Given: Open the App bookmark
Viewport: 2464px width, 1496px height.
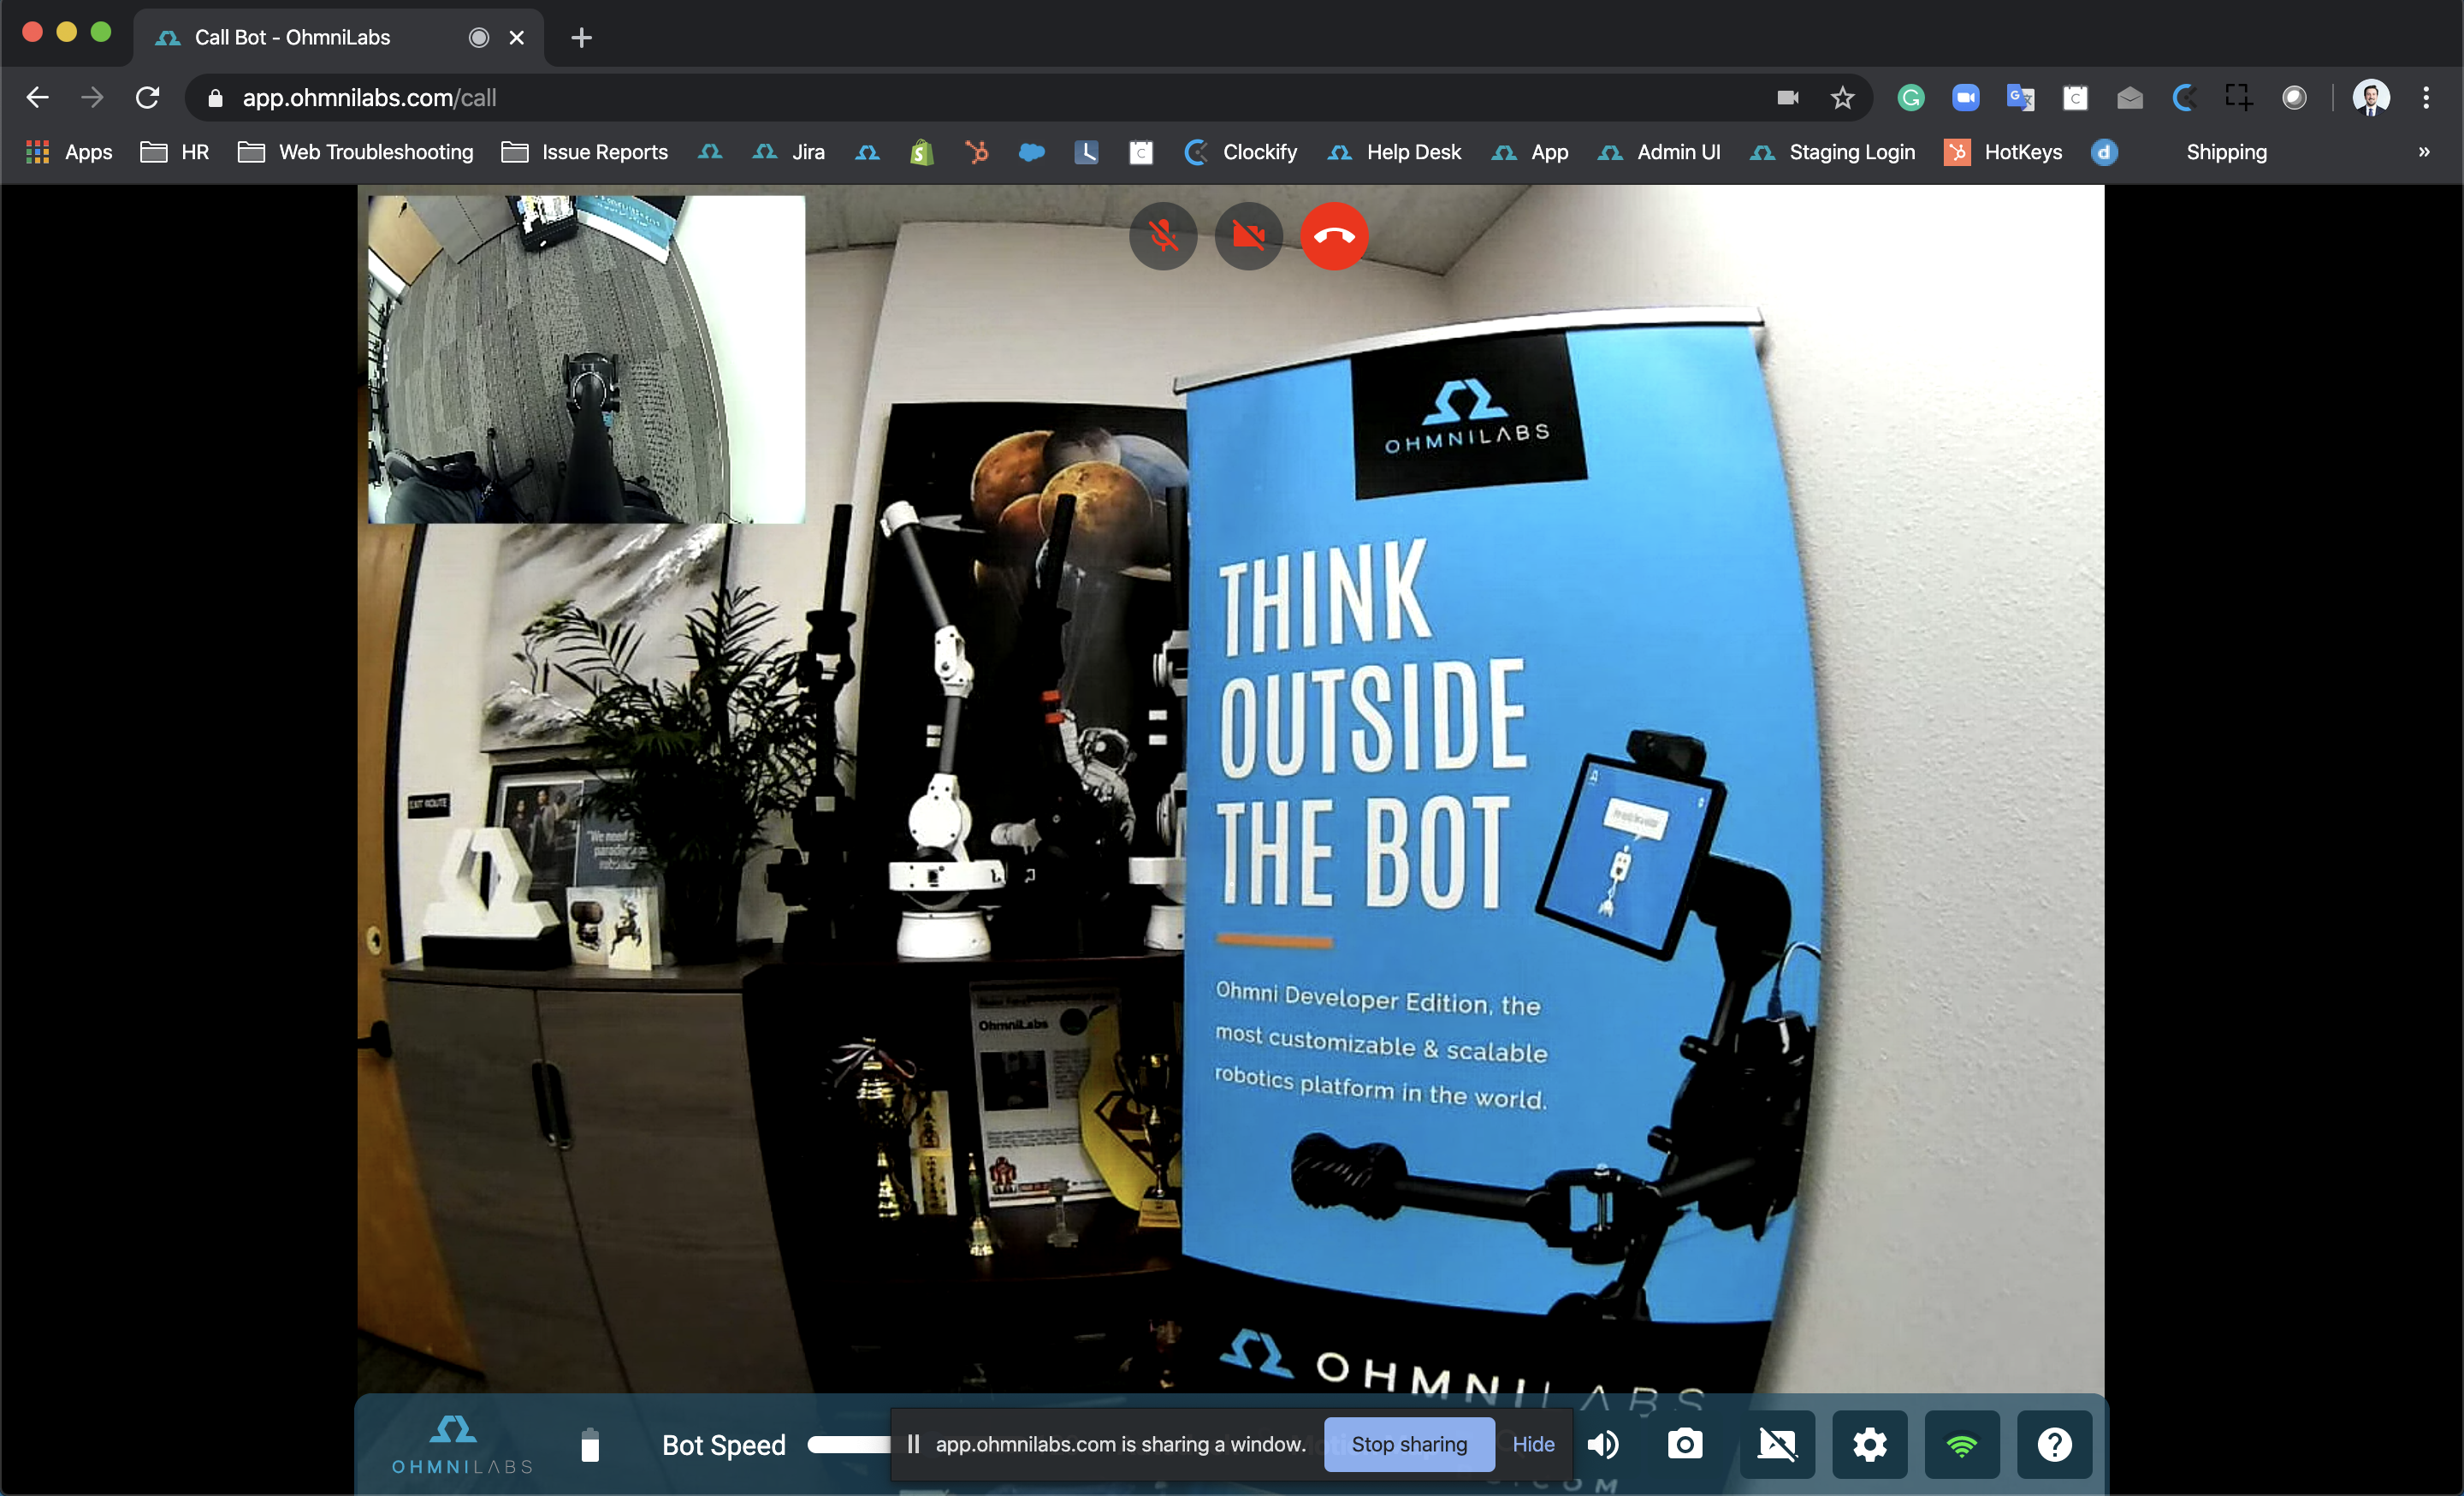Looking at the screenshot, I should tap(1530, 152).
